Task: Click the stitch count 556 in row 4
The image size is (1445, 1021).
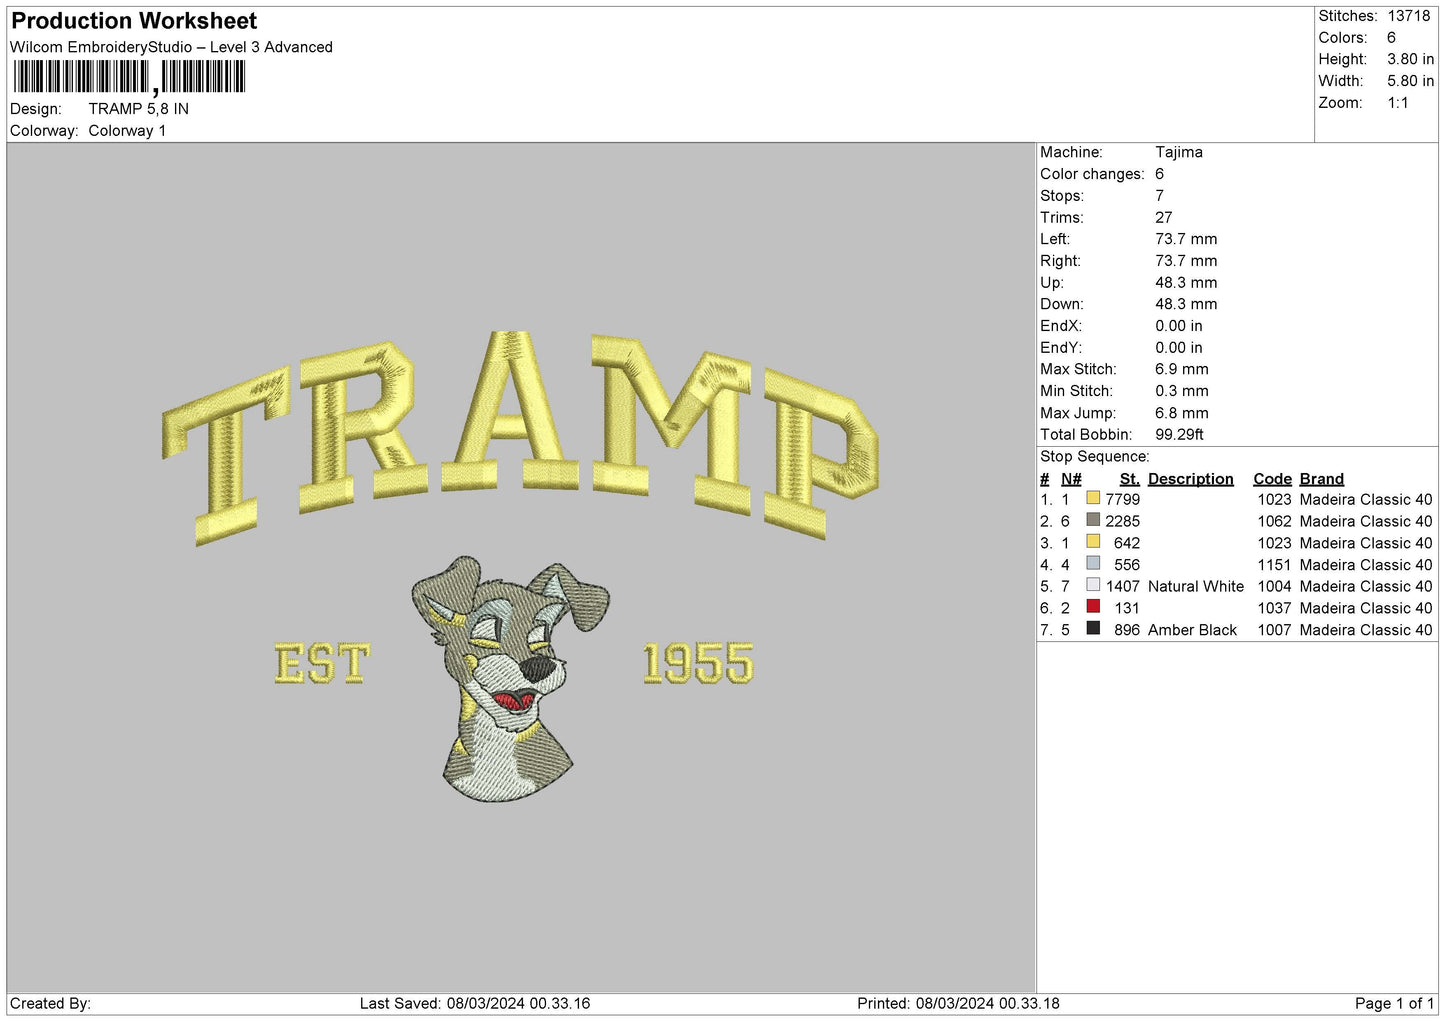Action: (x=1127, y=565)
